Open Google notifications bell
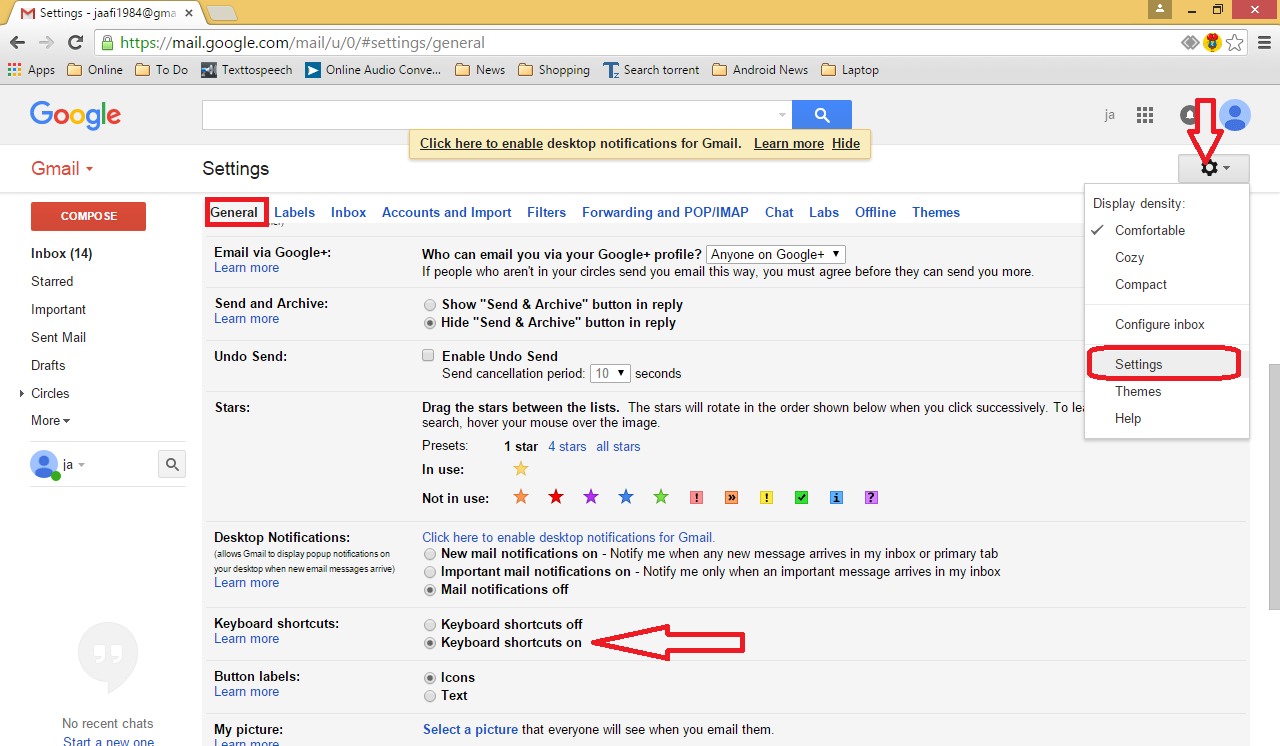This screenshot has height=746, width=1280. pos(1189,115)
